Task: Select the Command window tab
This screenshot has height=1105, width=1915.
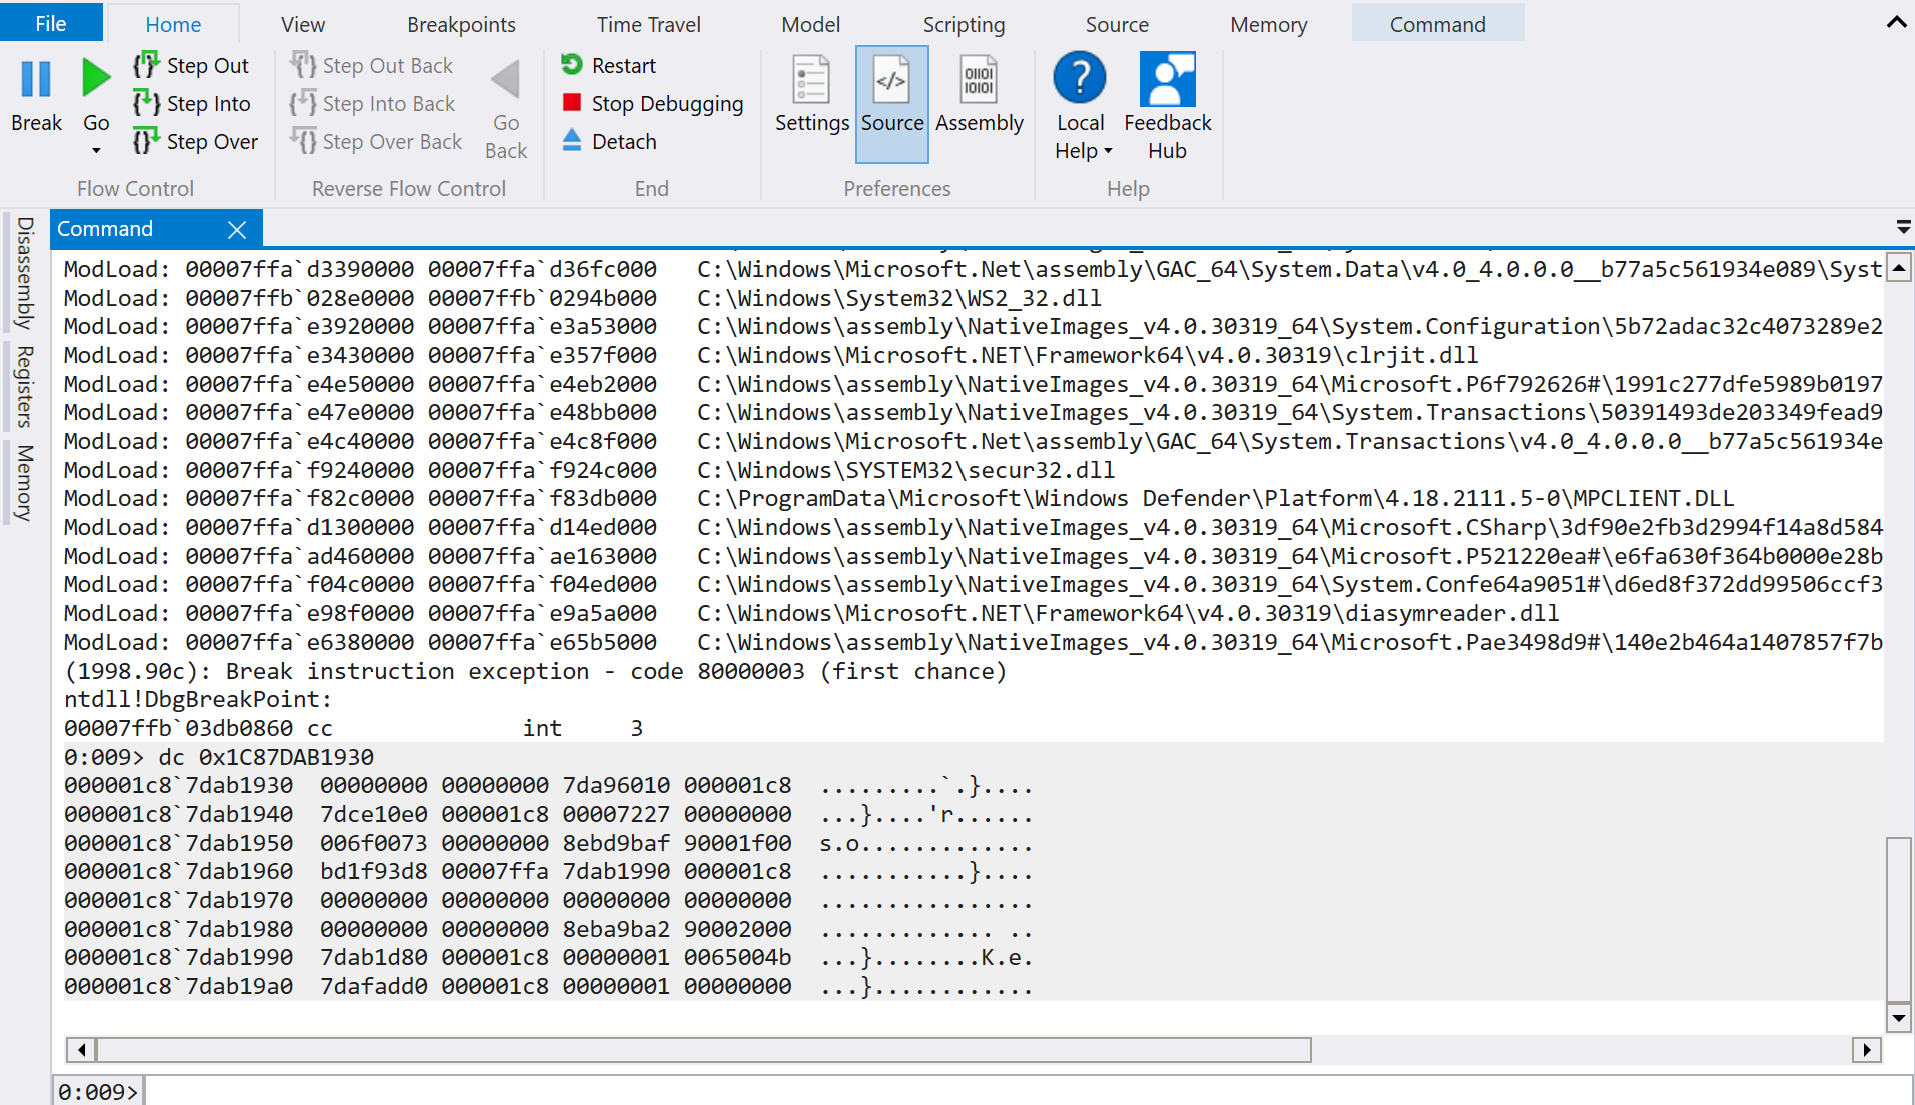Action: click(105, 229)
